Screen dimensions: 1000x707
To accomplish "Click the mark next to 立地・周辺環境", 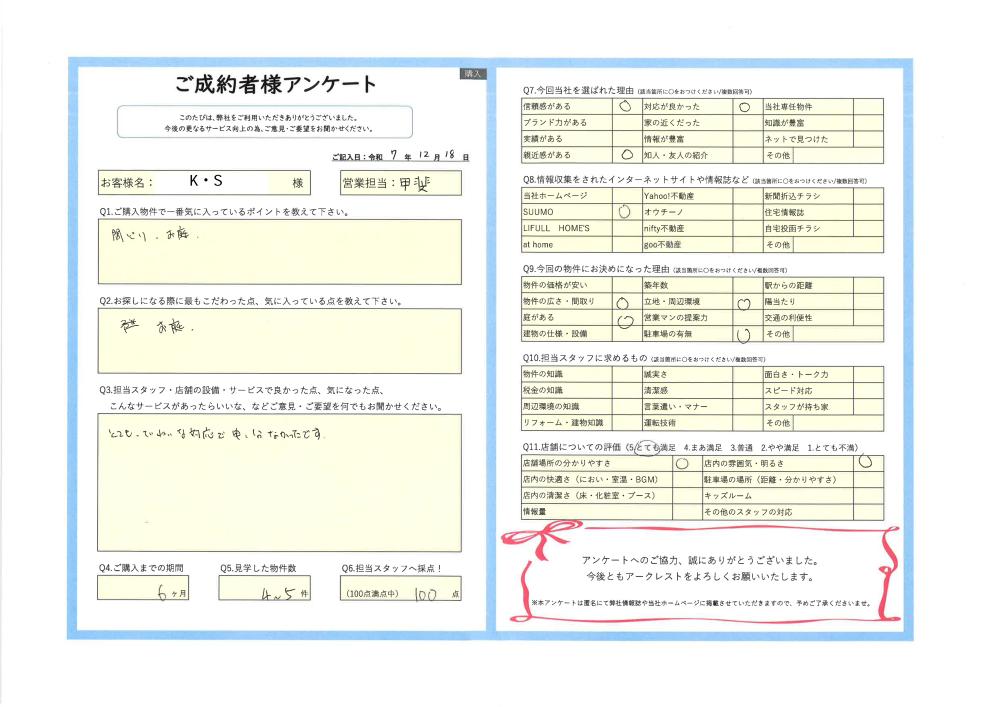I will [743, 301].
